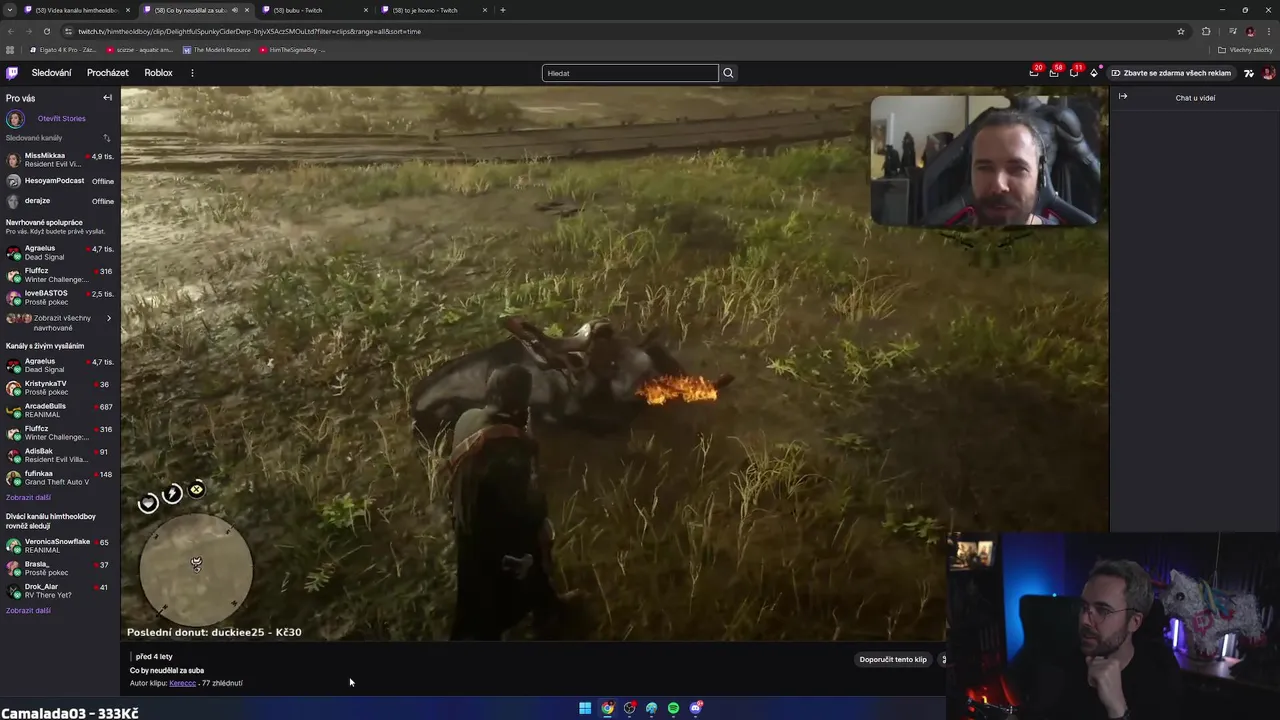Image resolution: width=1280 pixels, height=720 pixels.
Task: Open the Elgato 4K Pro bookmark
Action: tap(63, 50)
